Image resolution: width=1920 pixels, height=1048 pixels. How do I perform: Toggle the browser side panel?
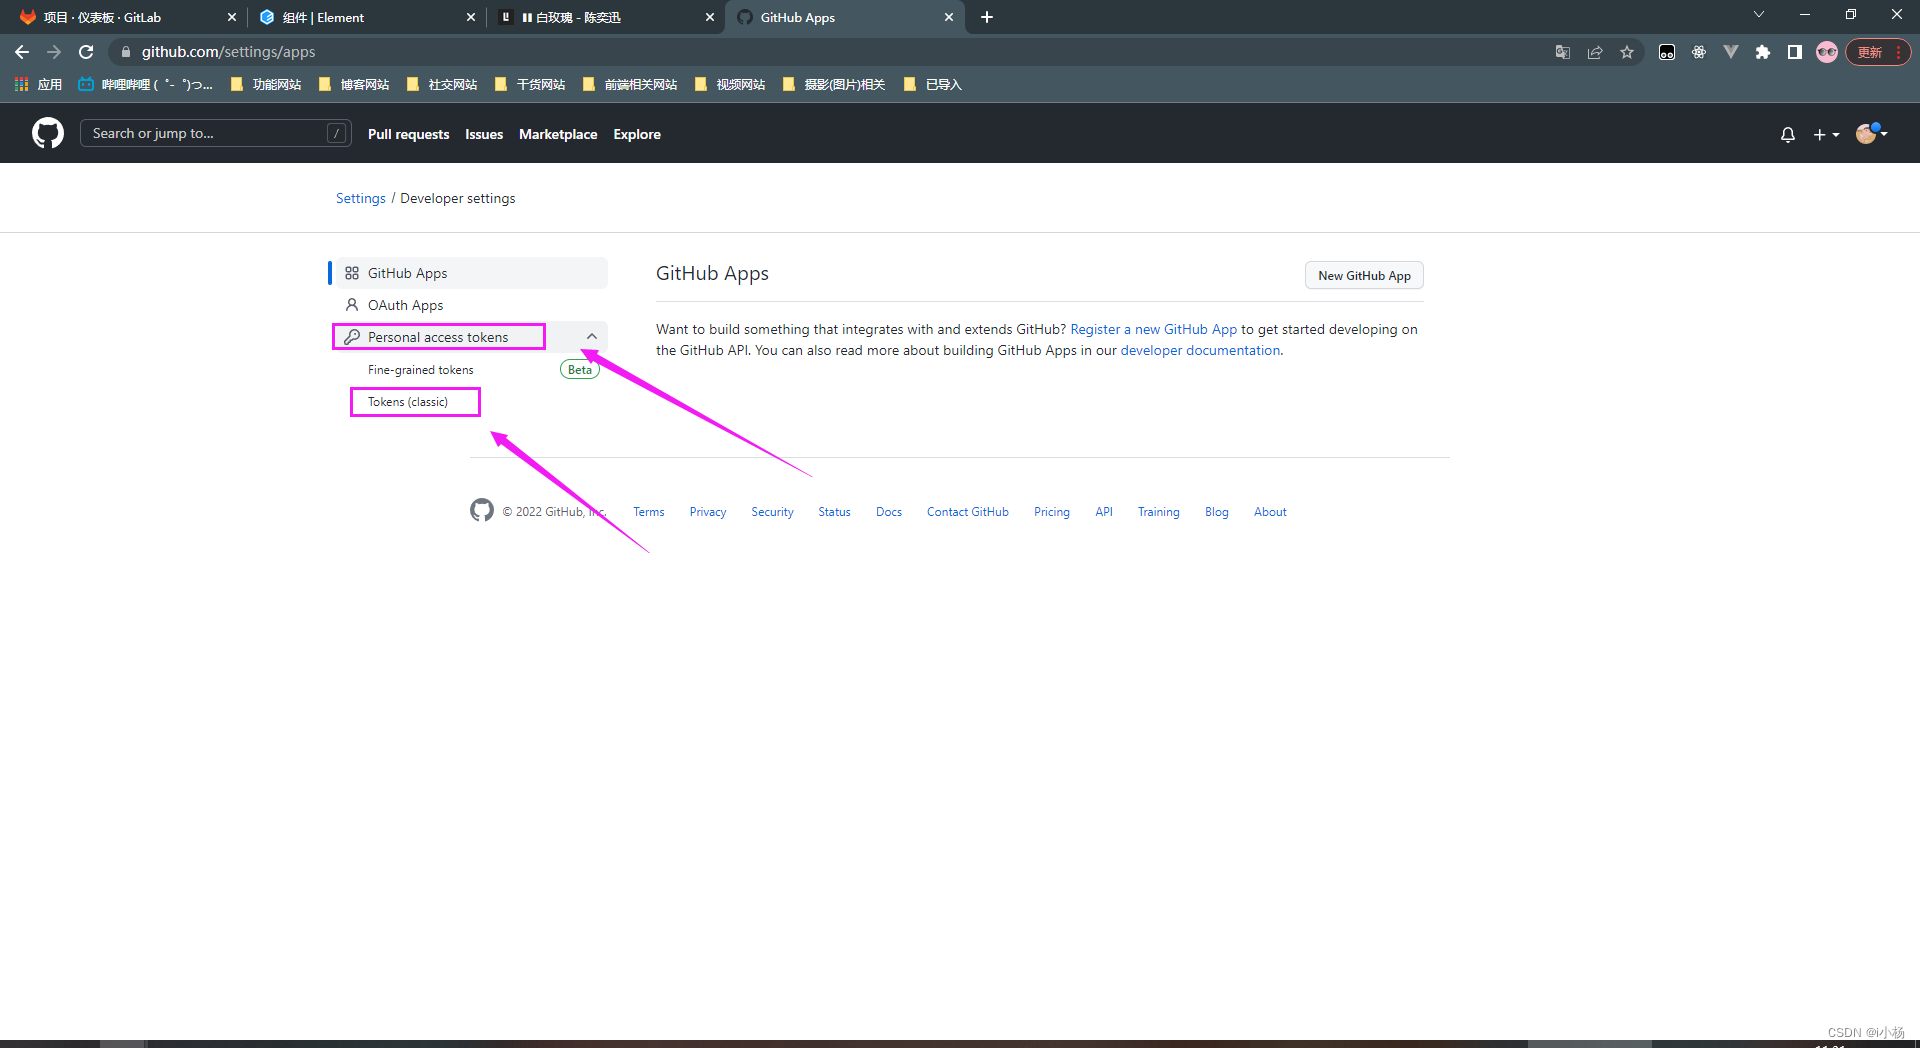[x=1795, y=52]
